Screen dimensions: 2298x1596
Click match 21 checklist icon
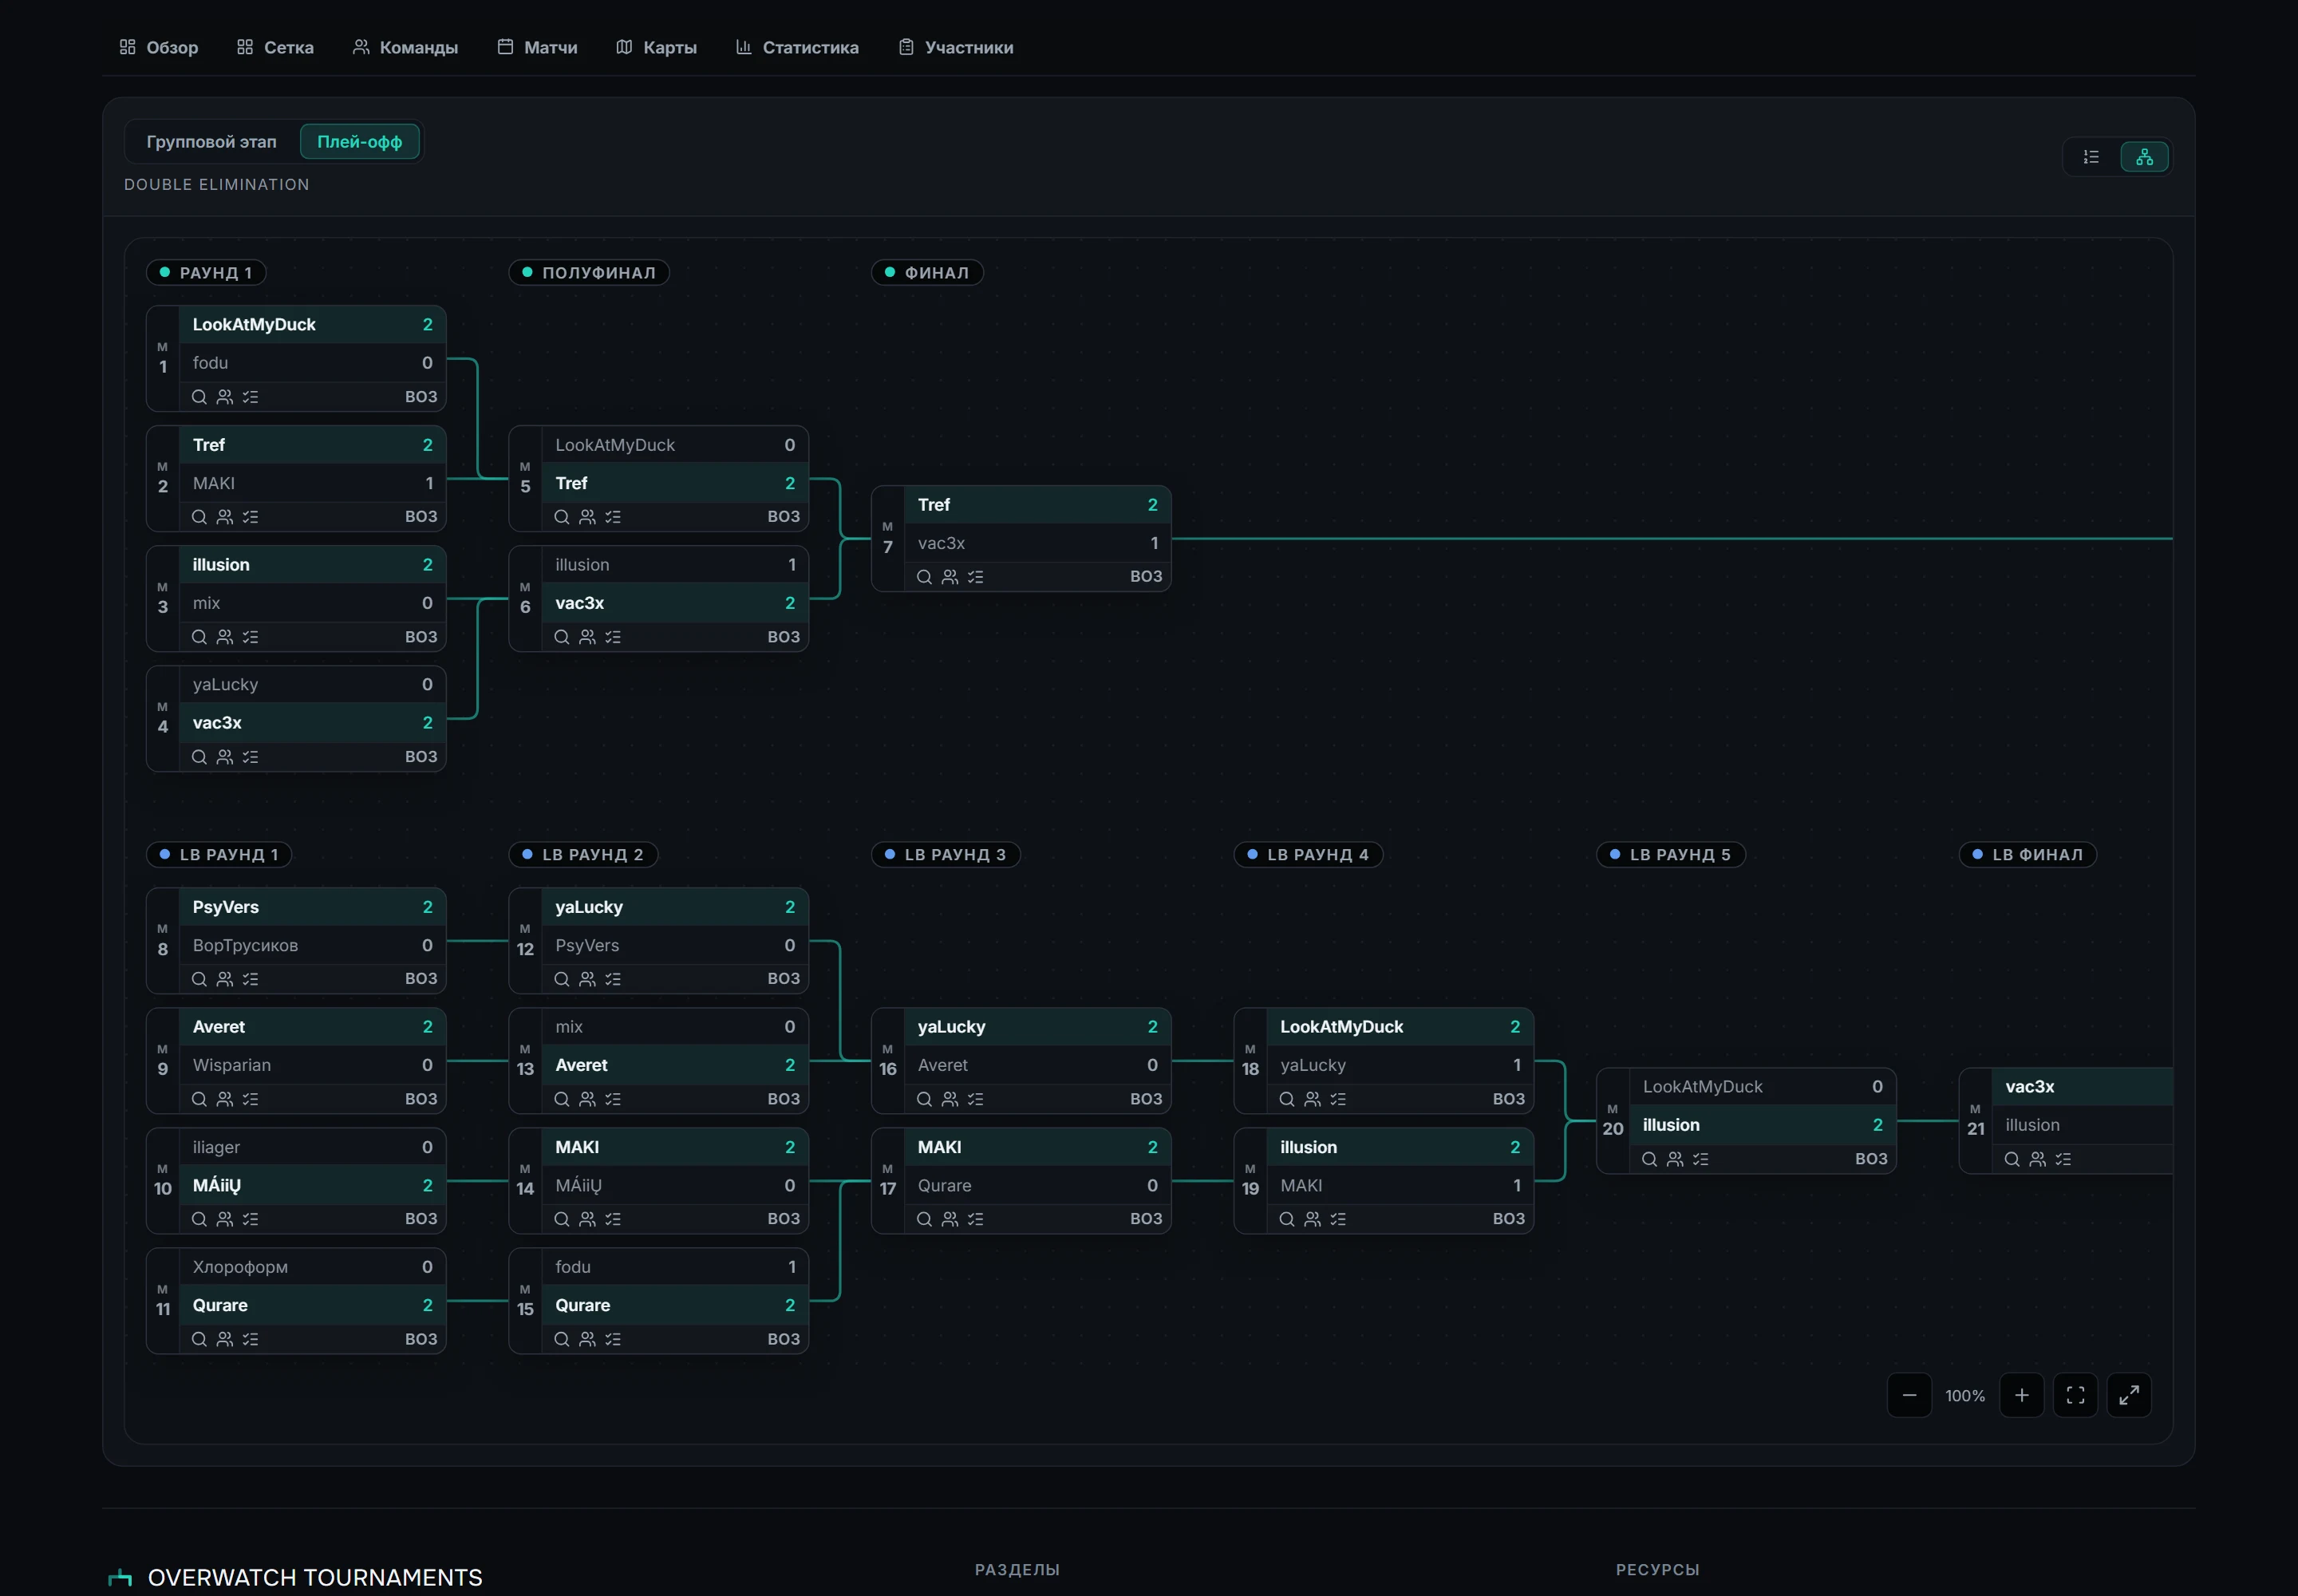pyautogui.click(x=2063, y=1159)
